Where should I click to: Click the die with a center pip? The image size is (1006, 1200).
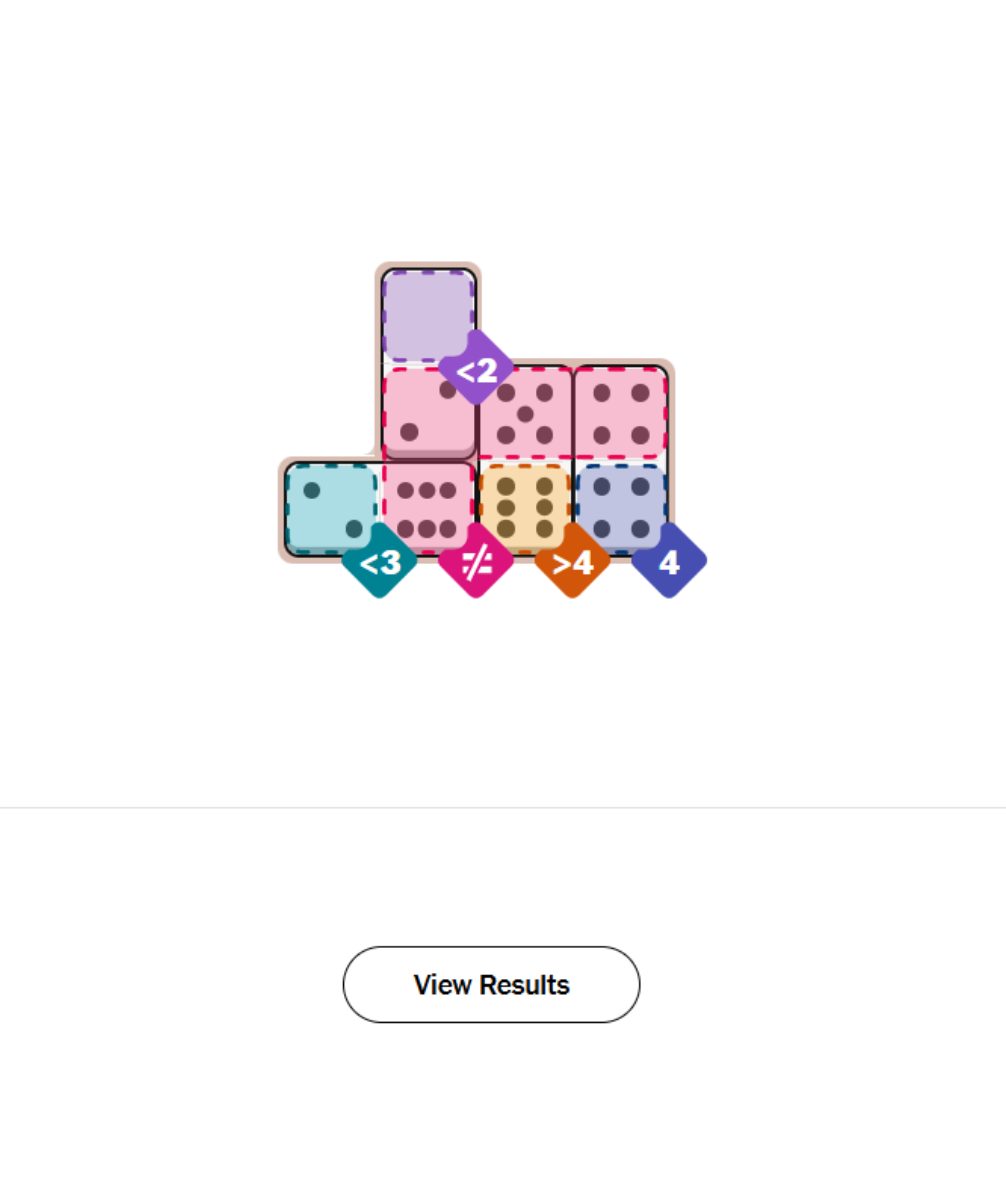click(525, 413)
